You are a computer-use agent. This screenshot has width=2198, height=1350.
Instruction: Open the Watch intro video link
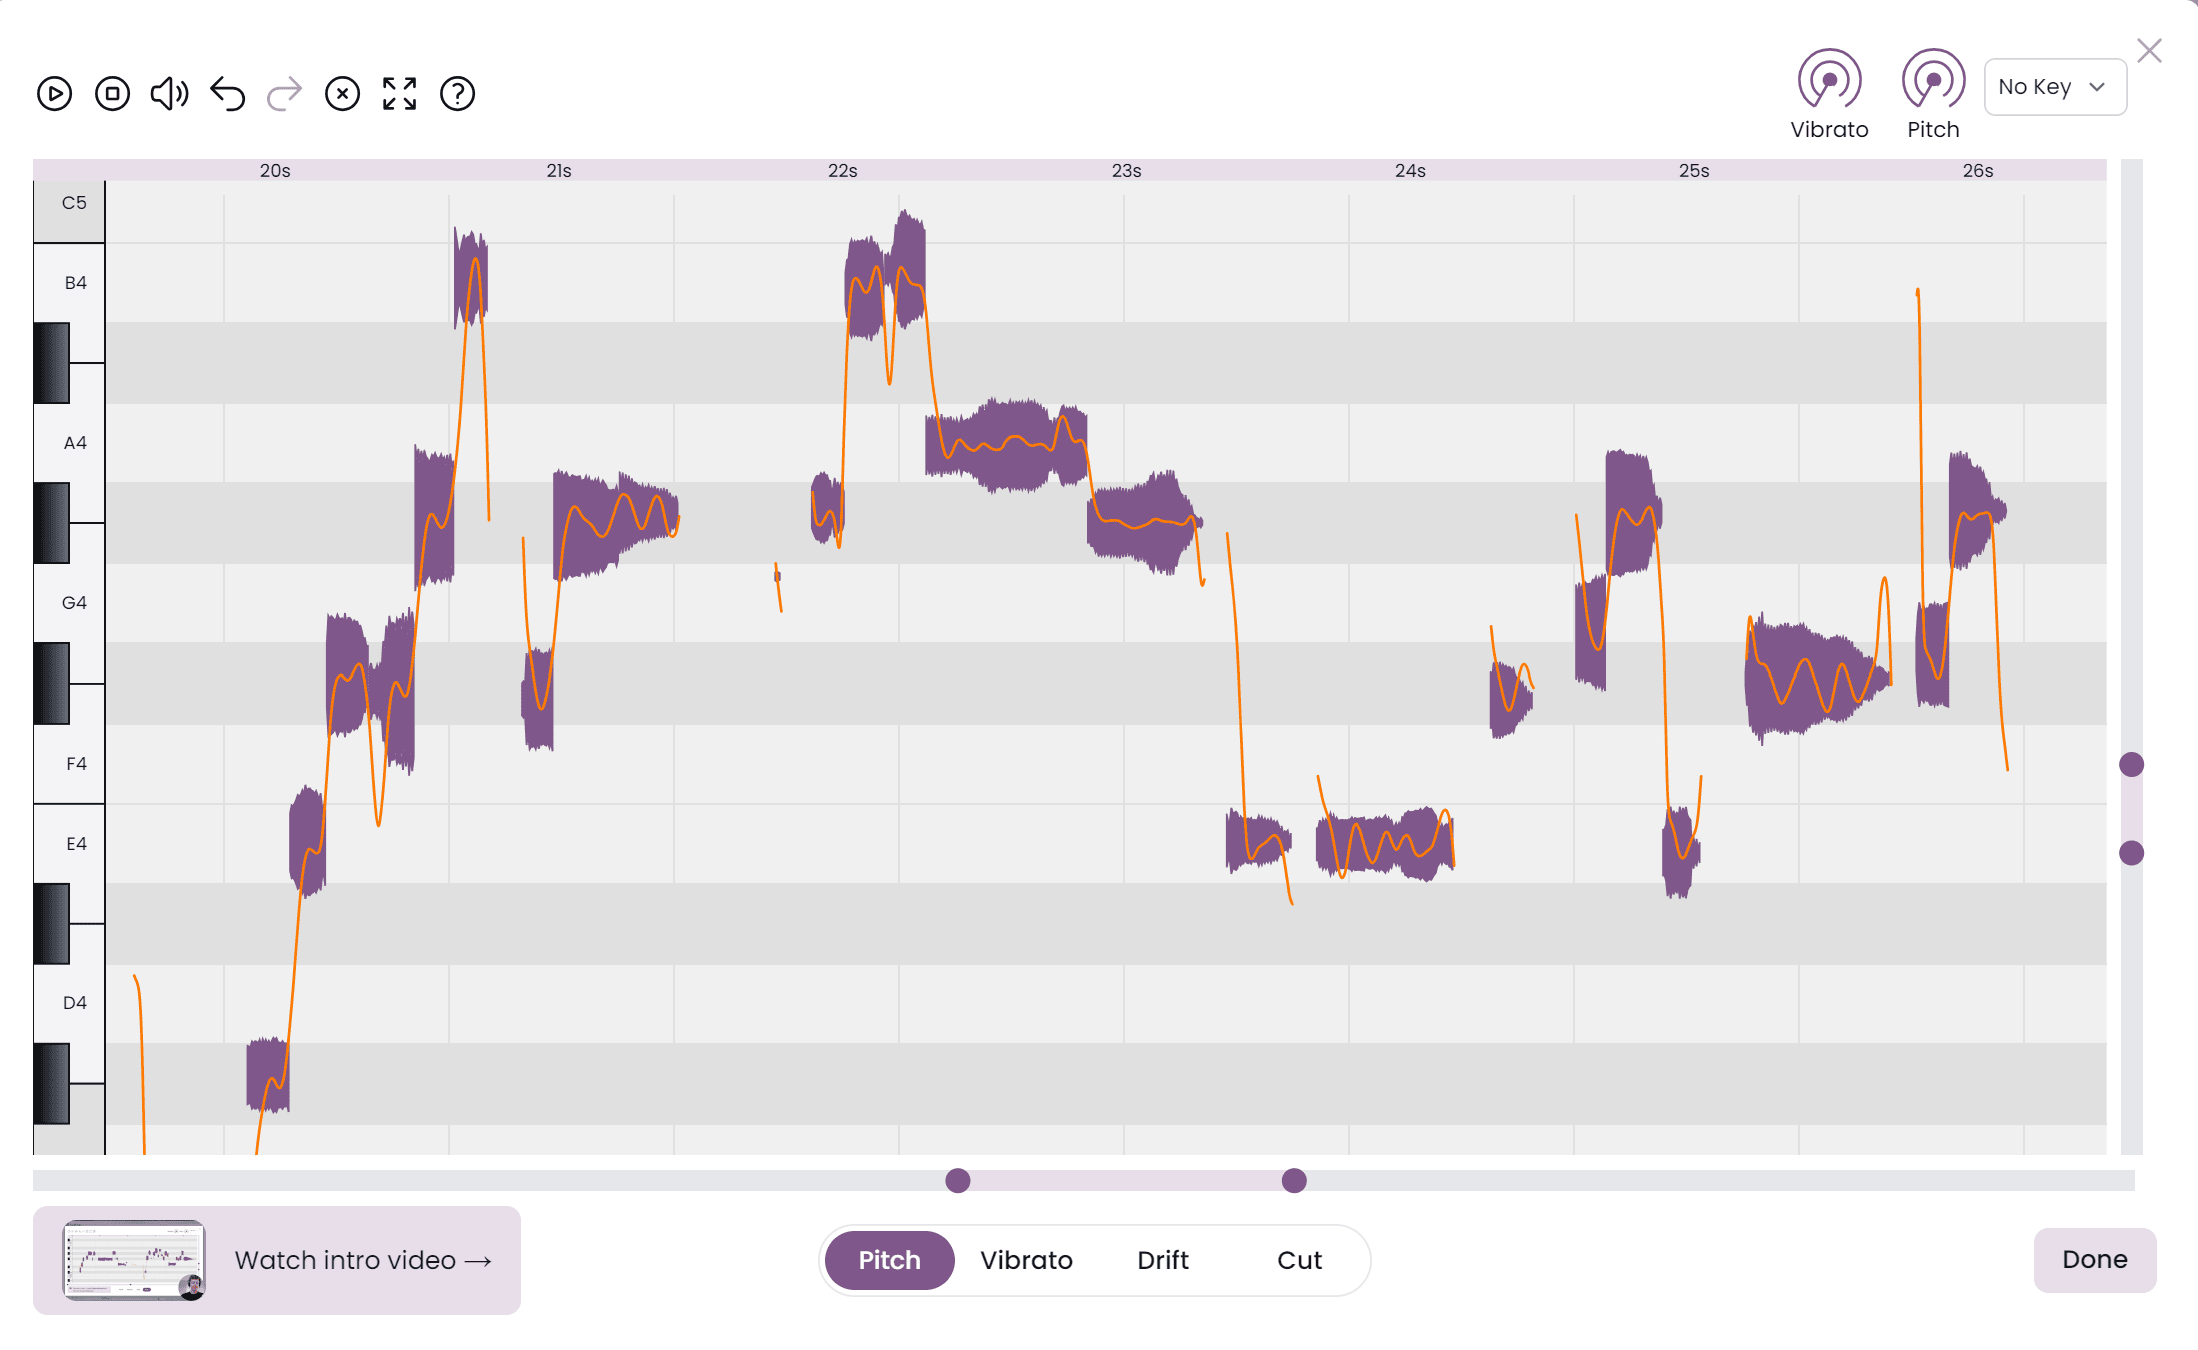[x=363, y=1260]
